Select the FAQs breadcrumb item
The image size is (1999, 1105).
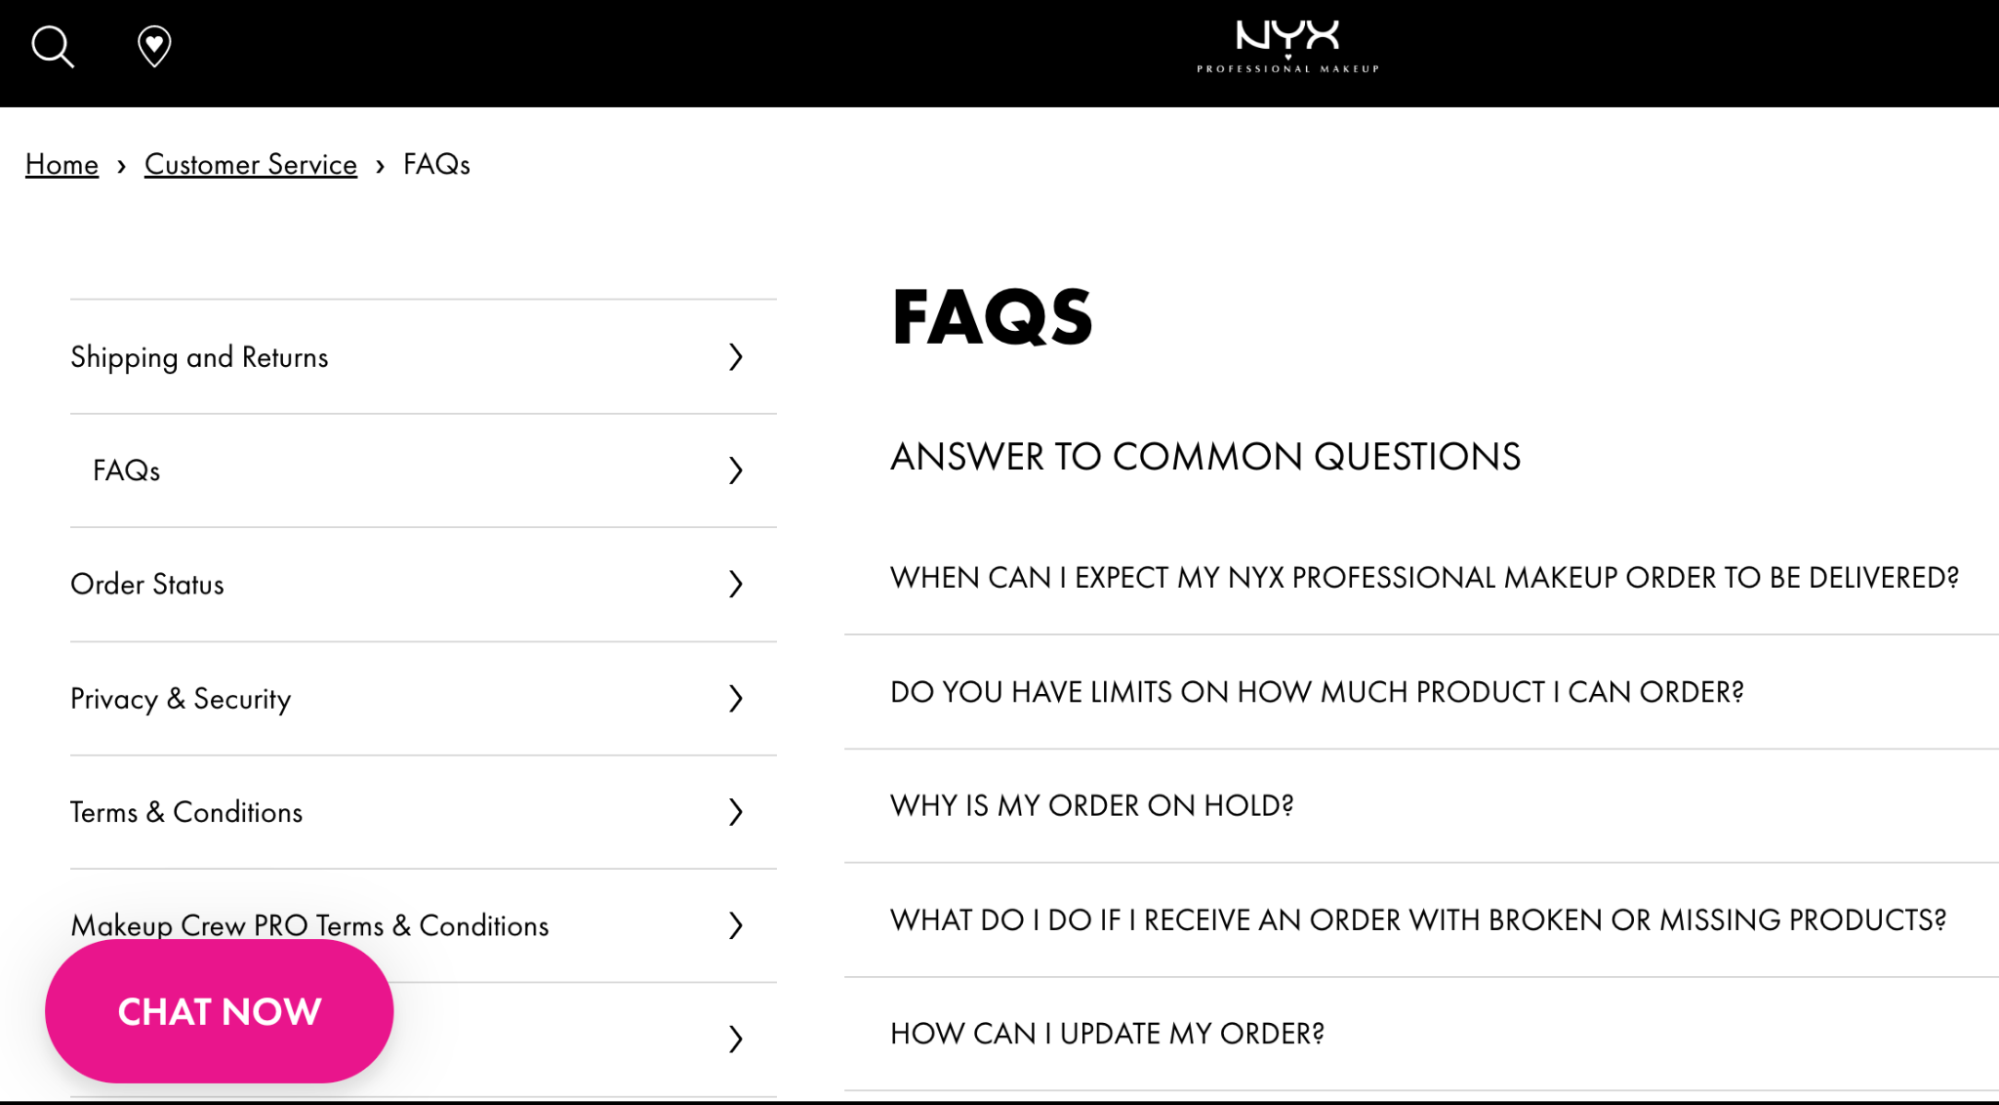click(x=435, y=163)
